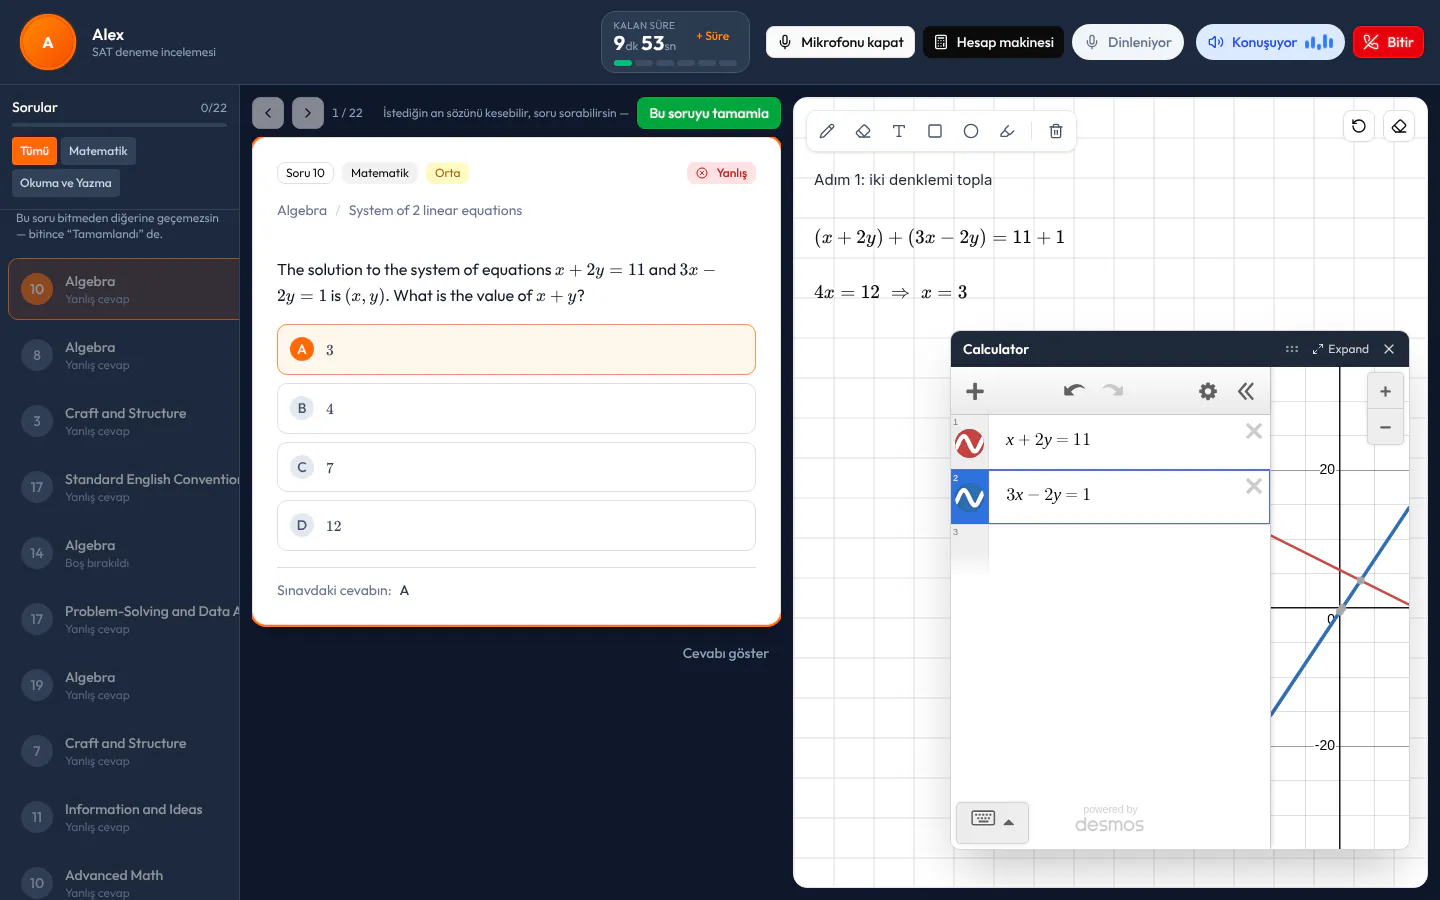Toggle the Hesap makinesi calculator

tap(993, 42)
